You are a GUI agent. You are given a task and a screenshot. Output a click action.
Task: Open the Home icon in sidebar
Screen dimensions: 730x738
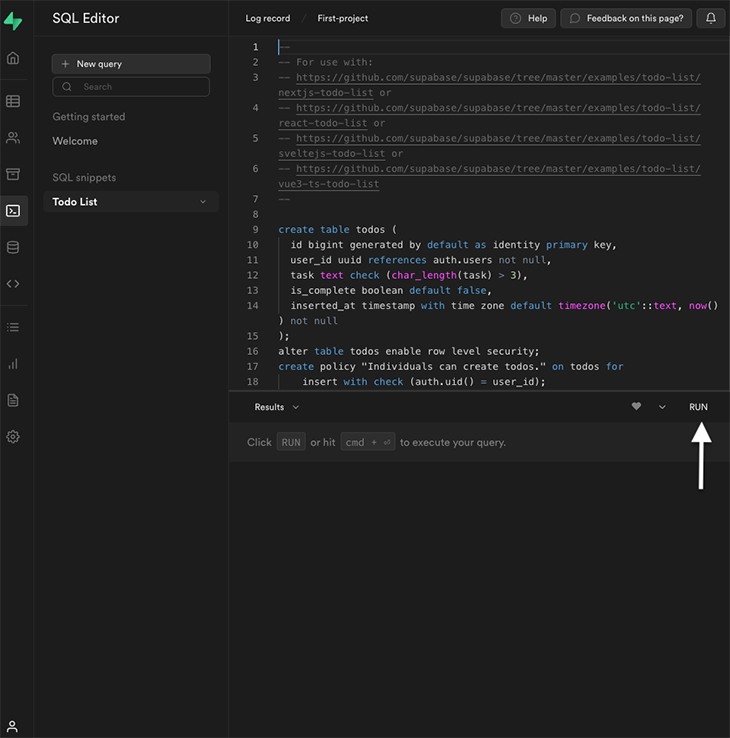pyautogui.click(x=13, y=58)
